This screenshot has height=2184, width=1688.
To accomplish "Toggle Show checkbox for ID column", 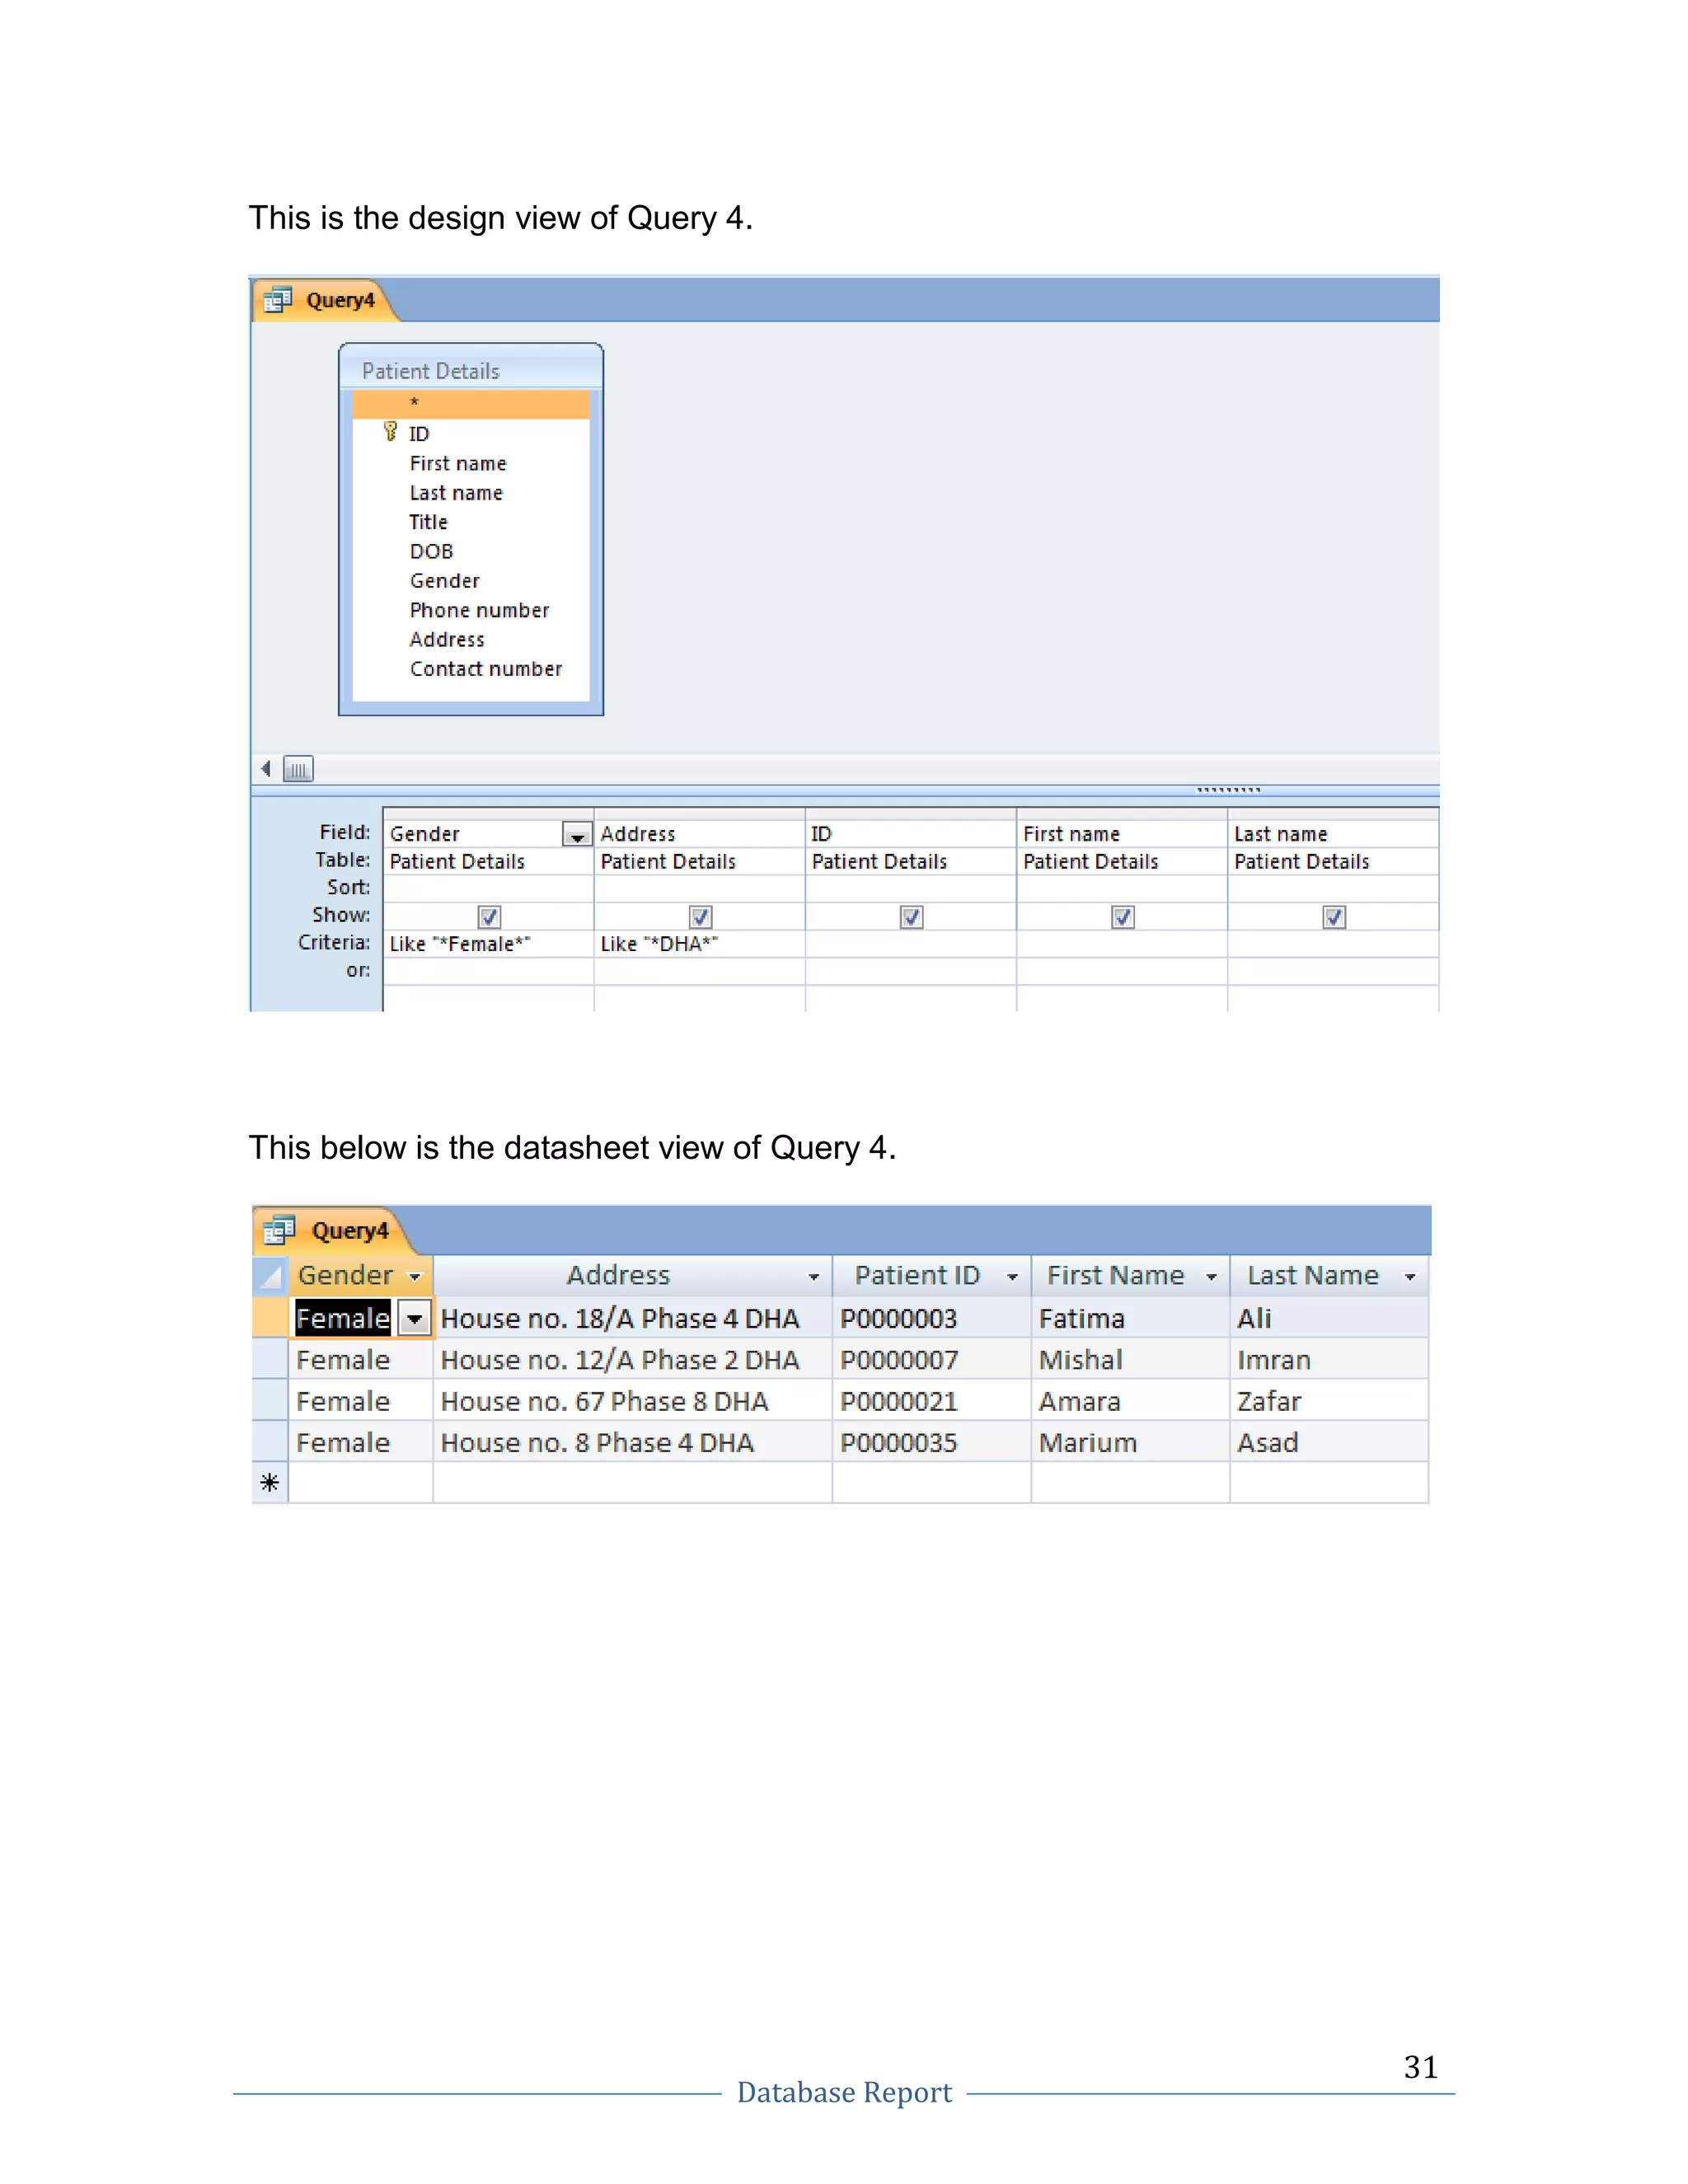I will [x=911, y=917].
